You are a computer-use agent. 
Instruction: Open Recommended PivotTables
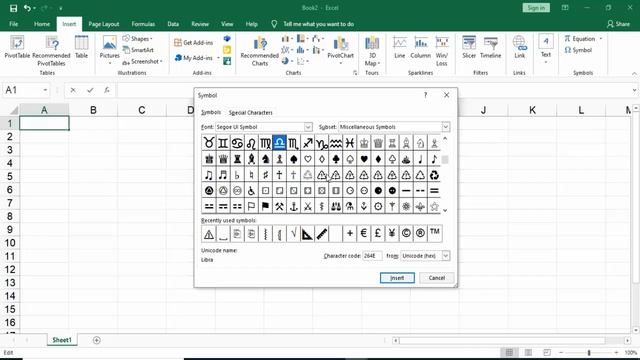51,51
